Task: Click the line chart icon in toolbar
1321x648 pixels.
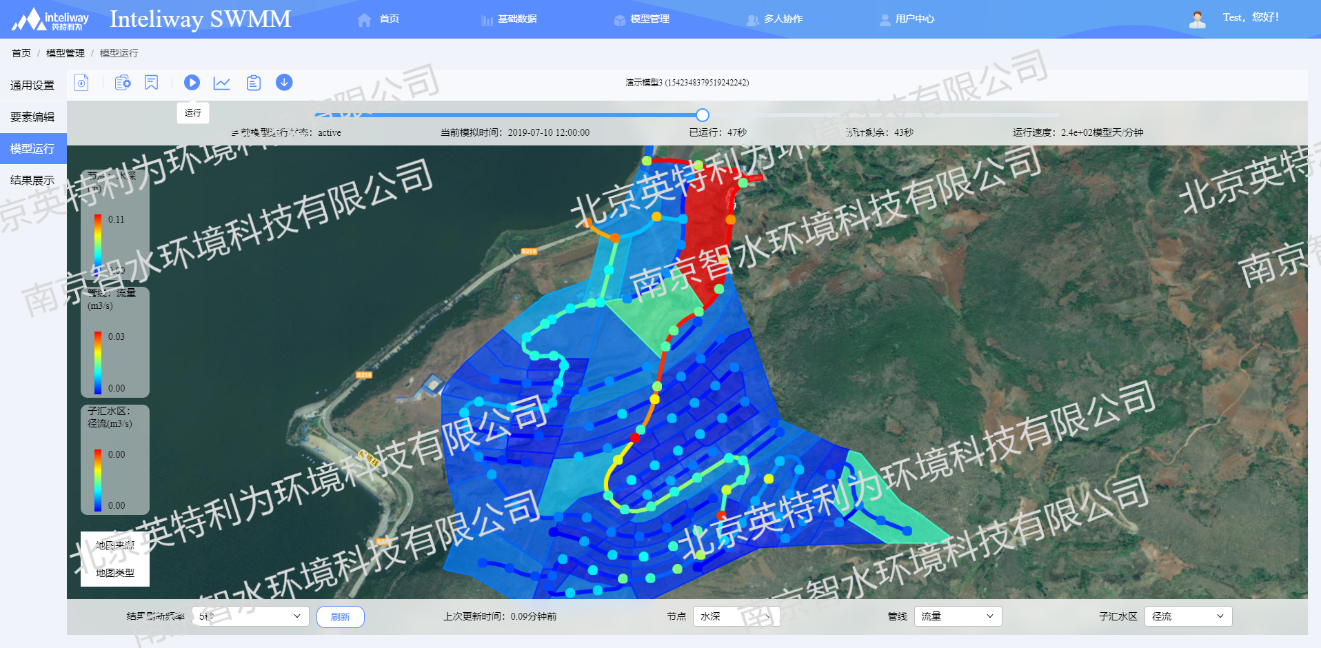Action: 222,83
